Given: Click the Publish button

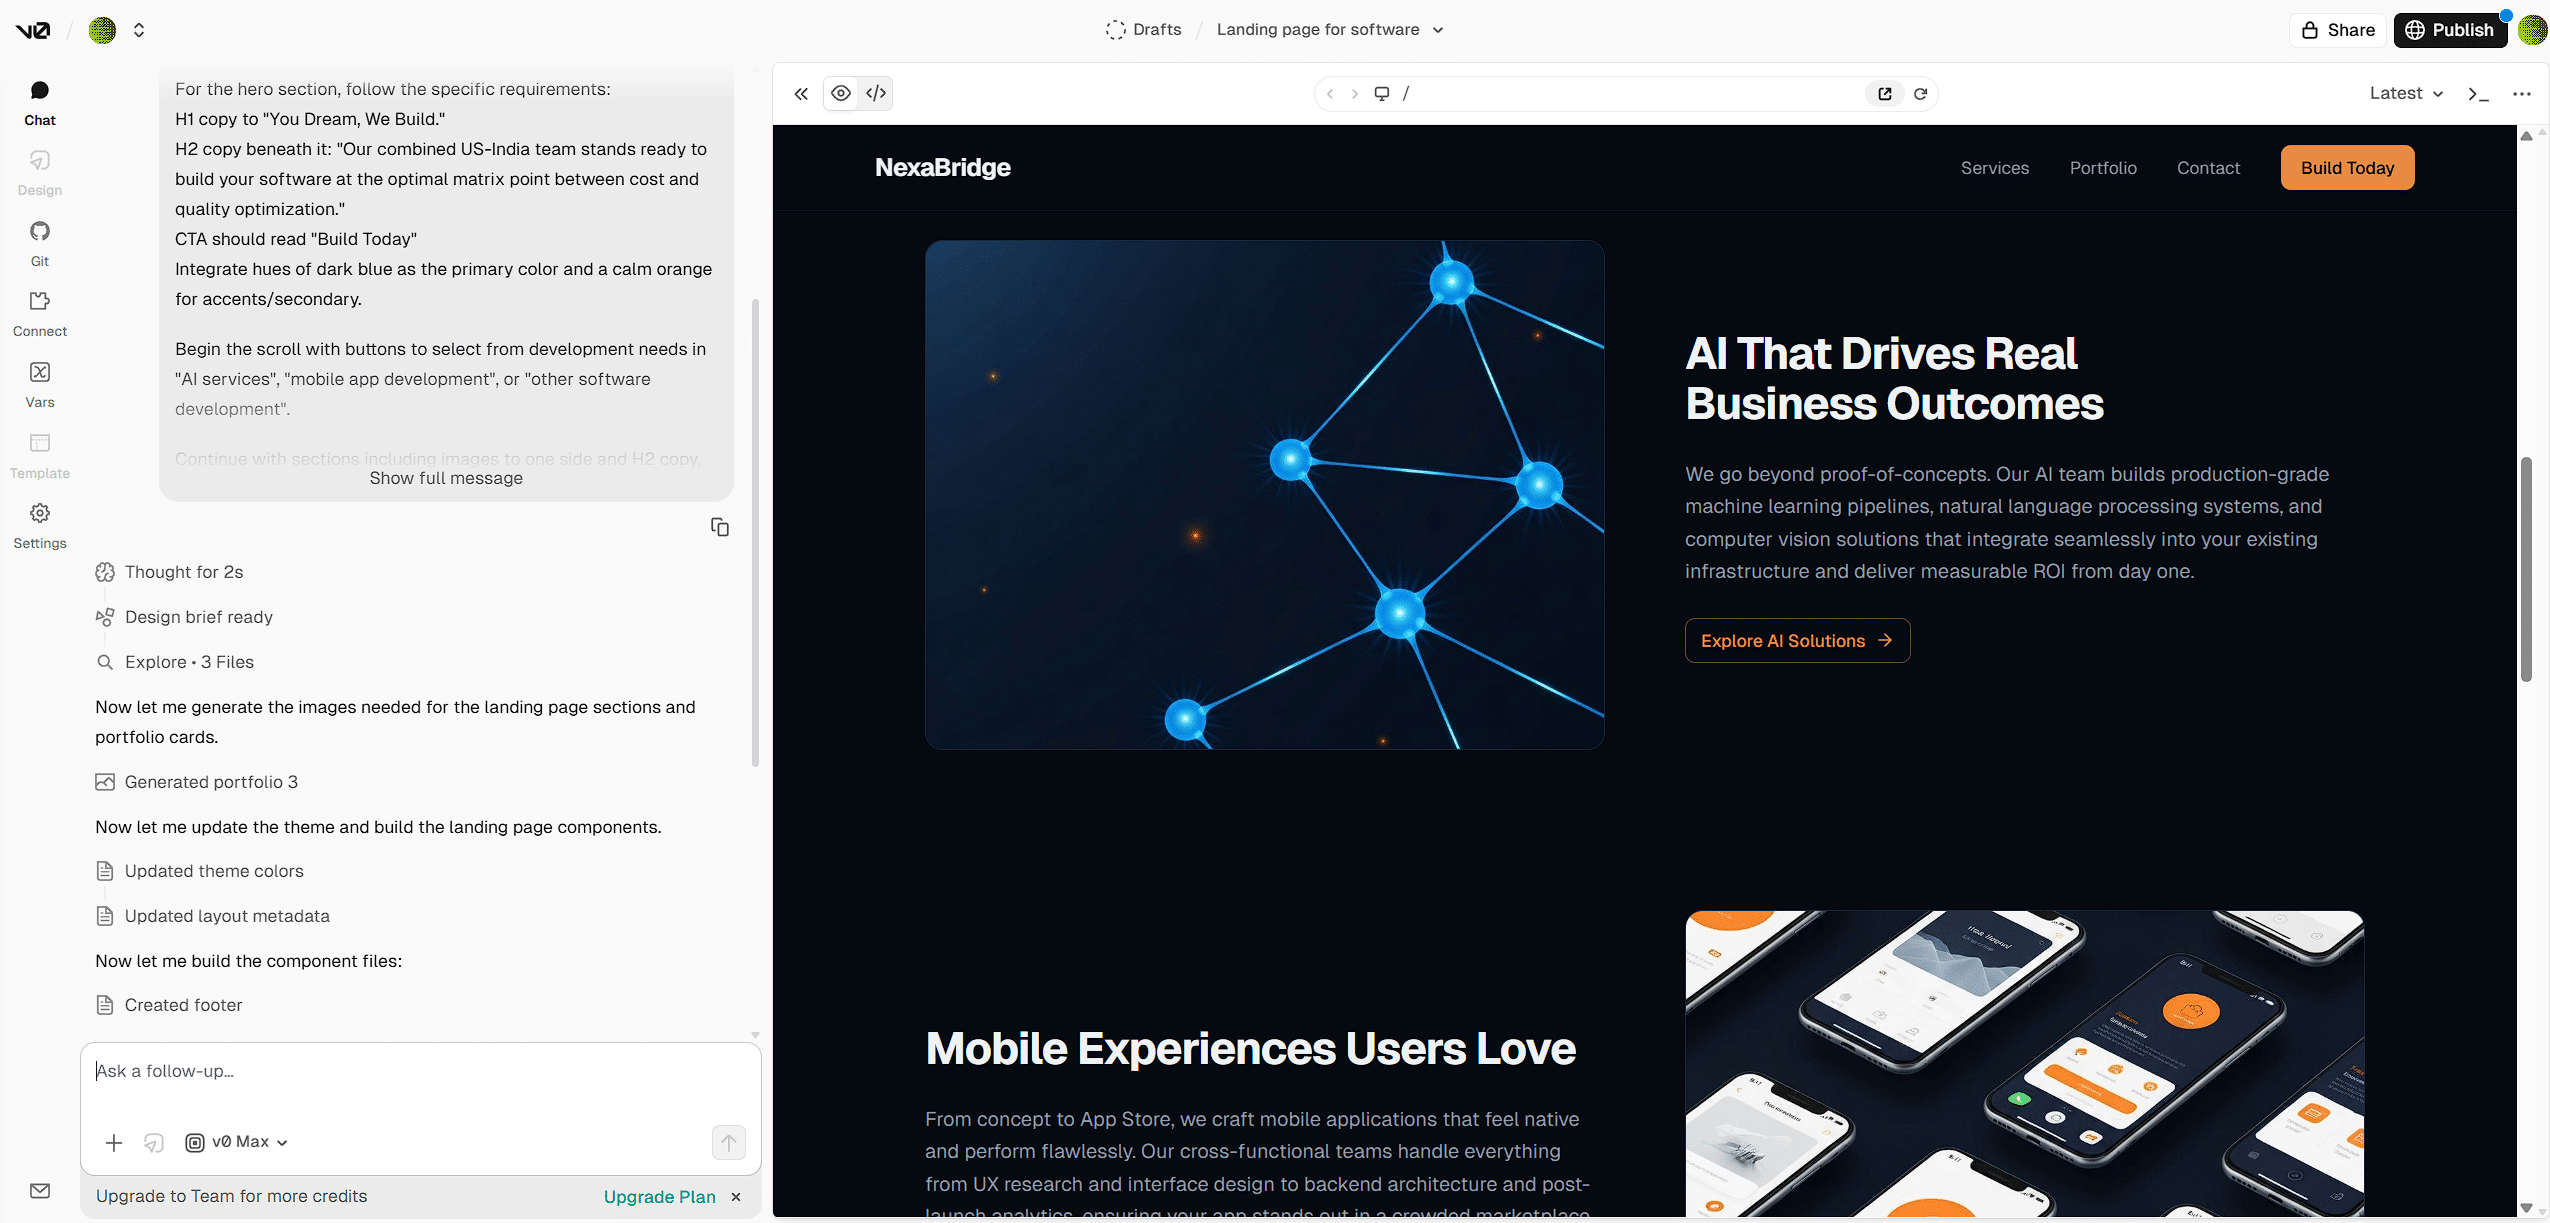Looking at the screenshot, I should [x=2449, y=30].
